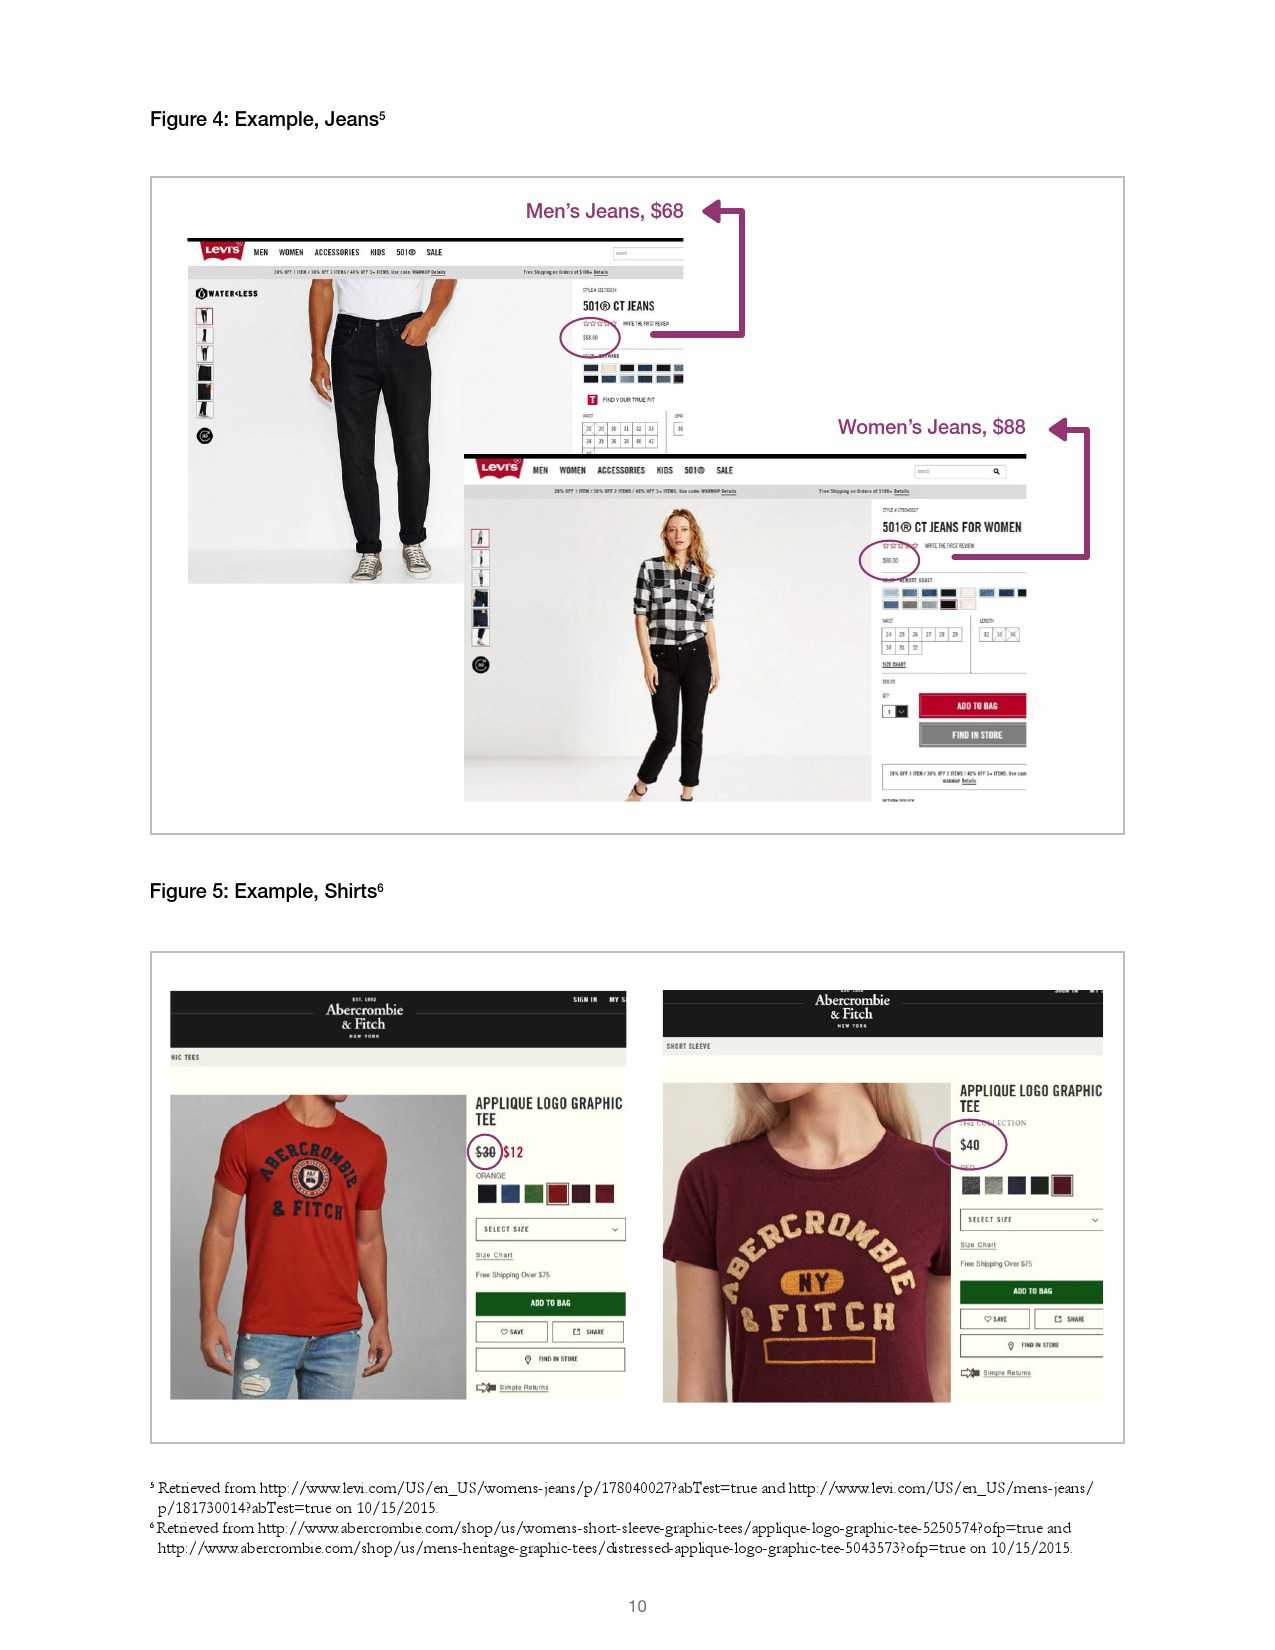This screenshot has width=1275, height=1650.
Task: Click the Share button on the maroon tee page
Action: (1069, 1319)
